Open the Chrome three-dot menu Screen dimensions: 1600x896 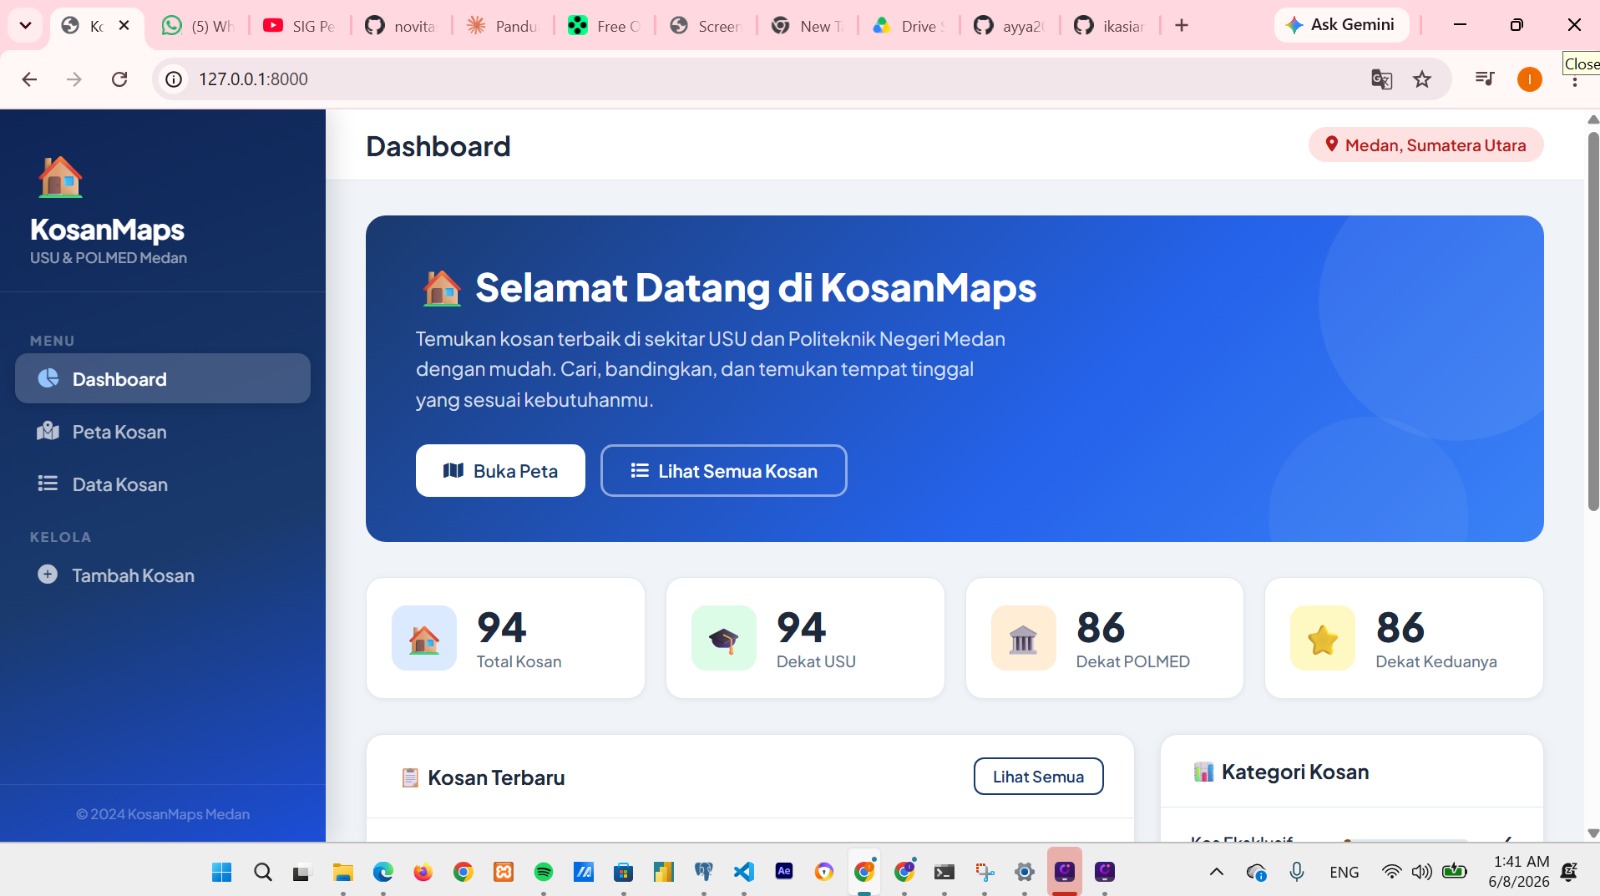(x=1575, y=82)
